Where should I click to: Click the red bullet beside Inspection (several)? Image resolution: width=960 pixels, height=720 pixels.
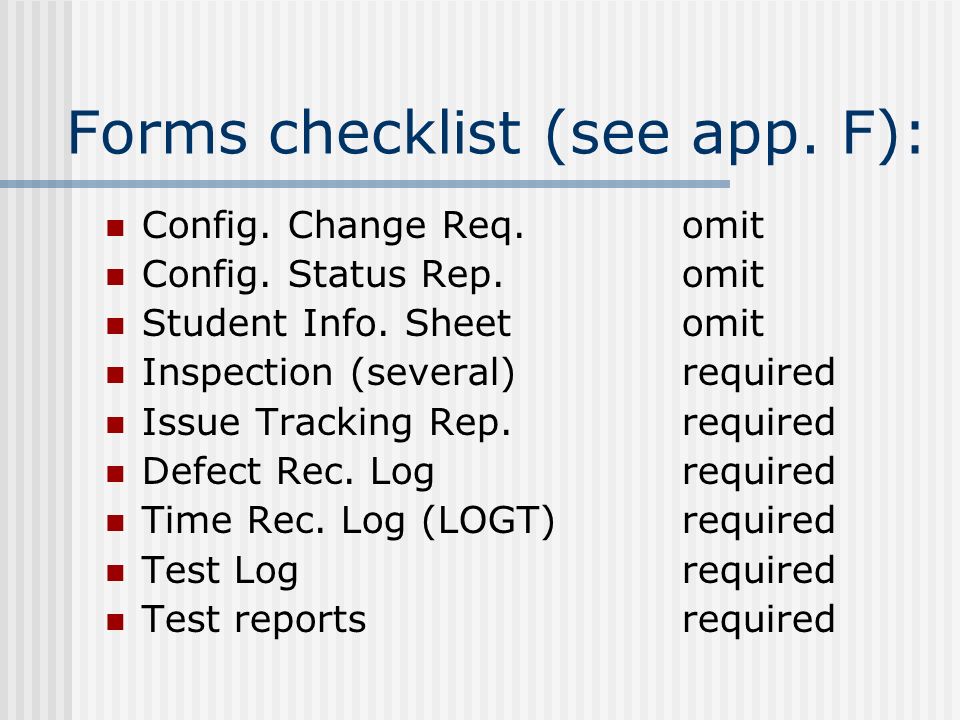[x=115, y=375]
